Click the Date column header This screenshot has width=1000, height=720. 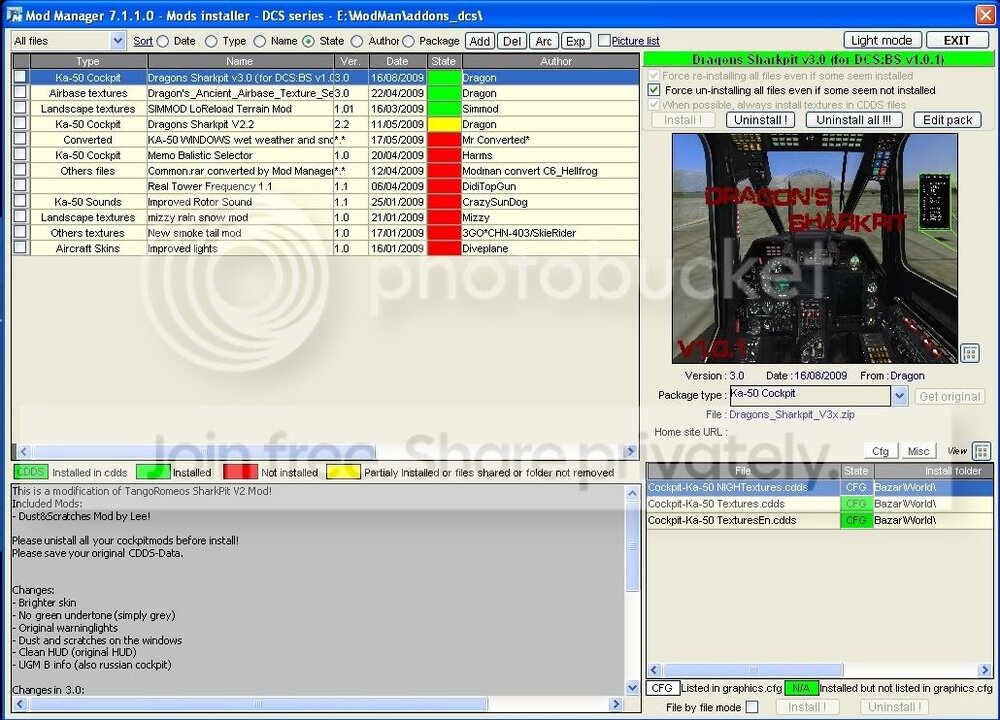(397, 61)
